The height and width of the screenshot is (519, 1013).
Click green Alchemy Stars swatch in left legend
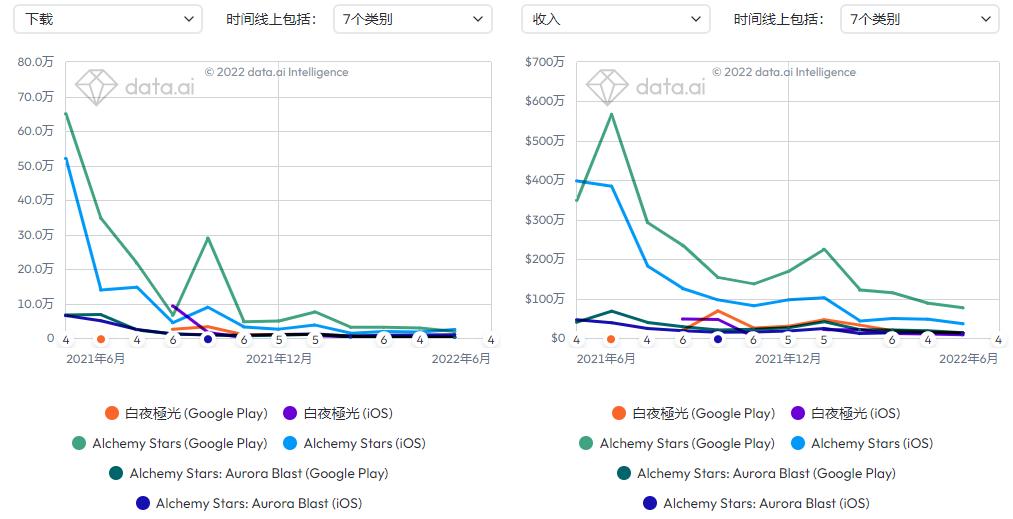79,443
